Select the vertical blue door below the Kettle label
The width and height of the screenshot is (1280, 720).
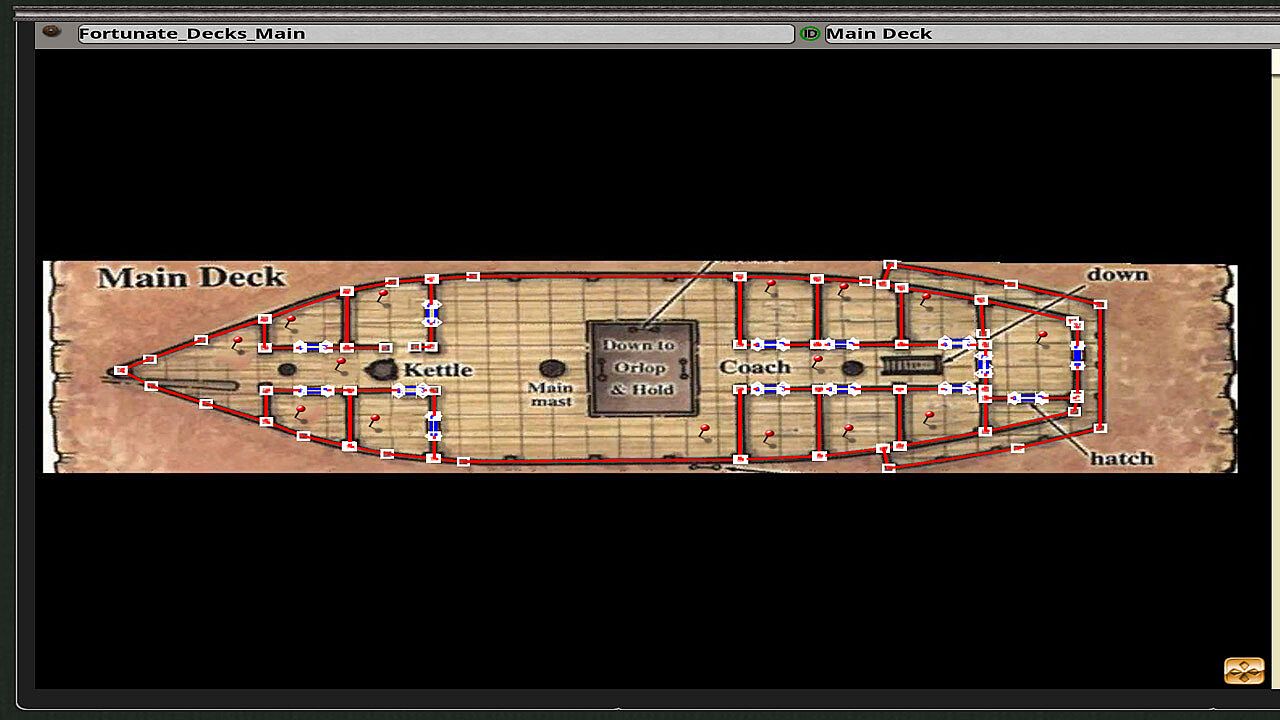(x=433, y=425)
